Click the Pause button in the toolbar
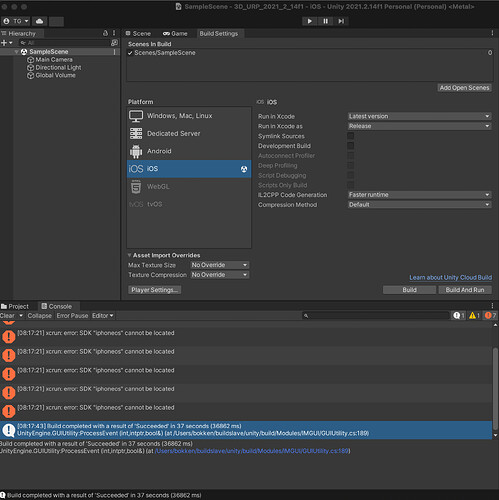 pyautogui.click(x=325, y=21)
